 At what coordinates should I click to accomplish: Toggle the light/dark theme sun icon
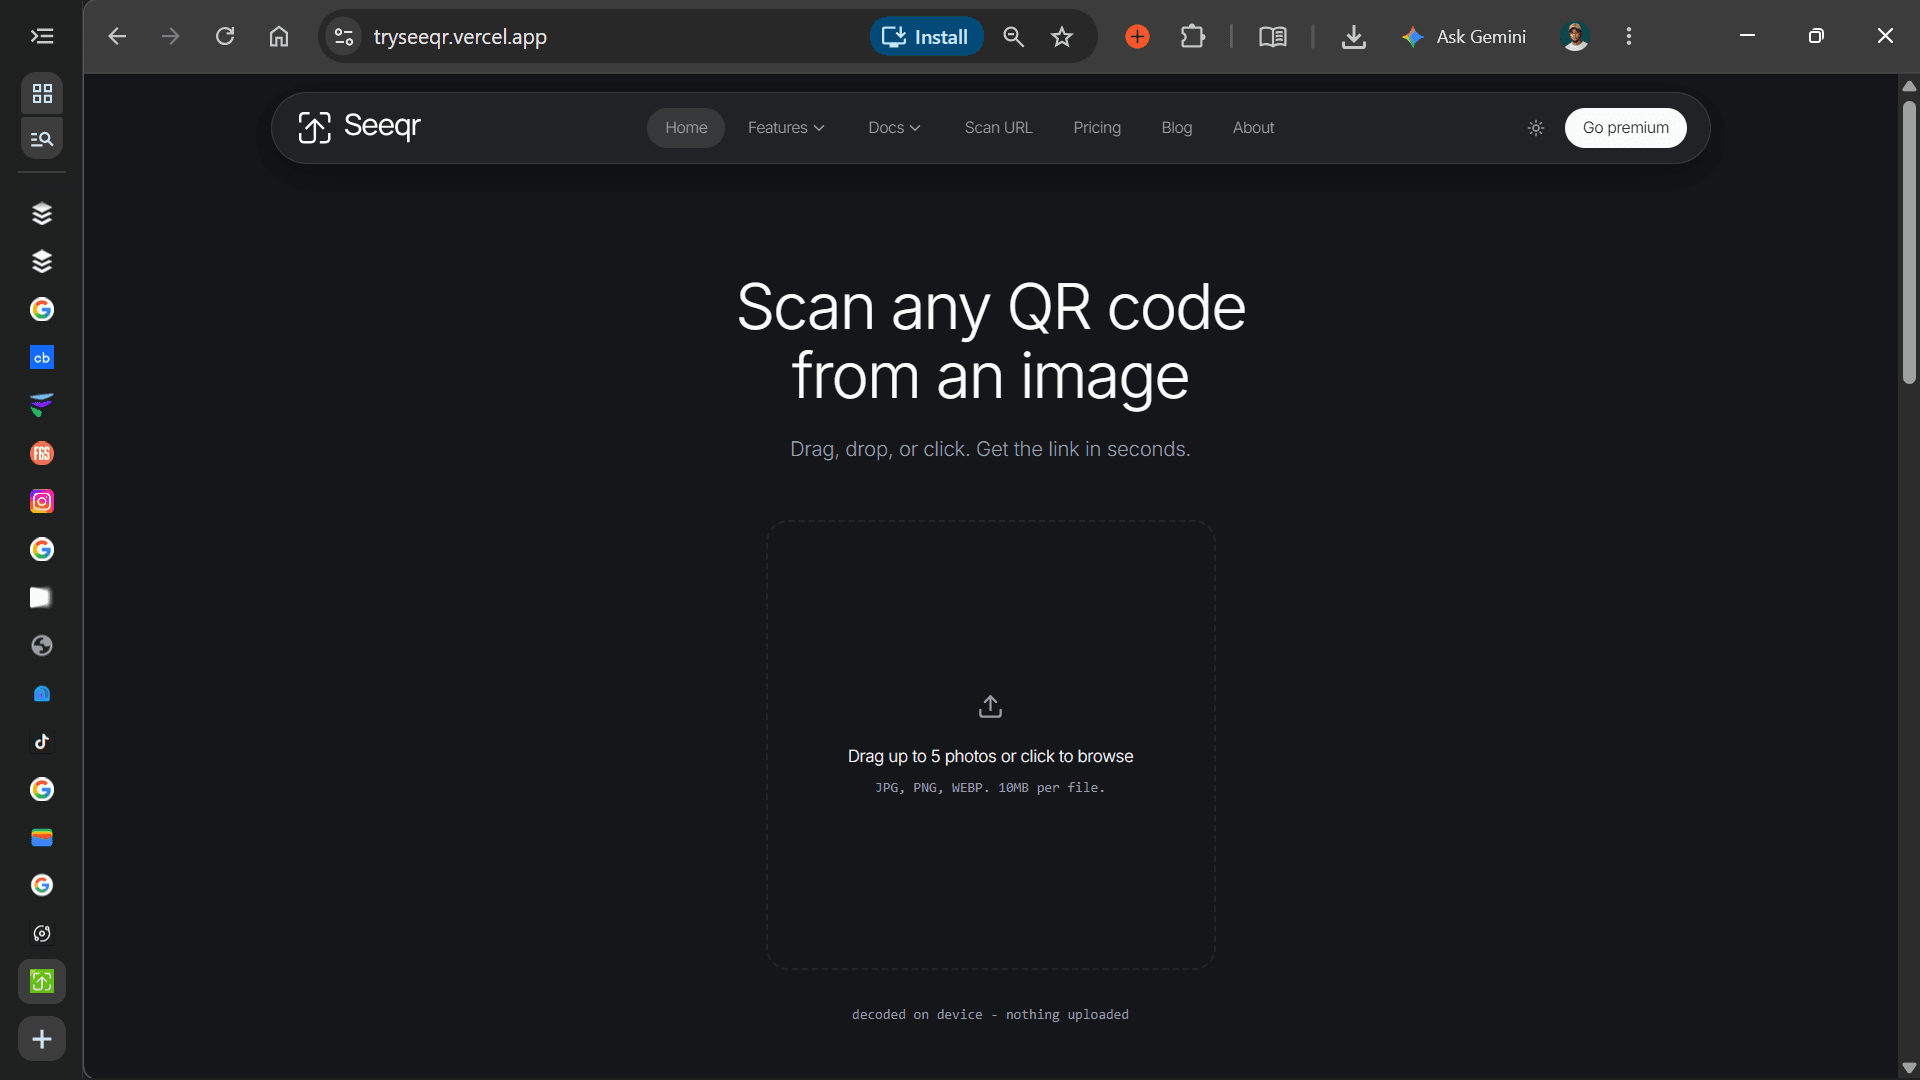tap(1536, 128)
